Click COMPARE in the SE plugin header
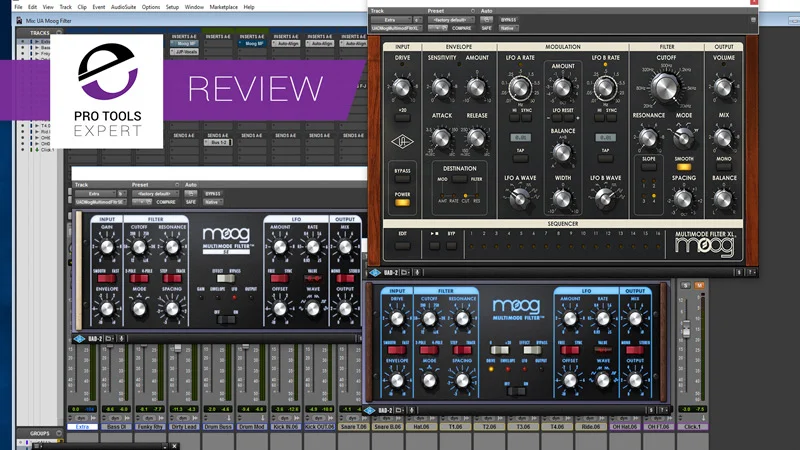 pos(165,202)
